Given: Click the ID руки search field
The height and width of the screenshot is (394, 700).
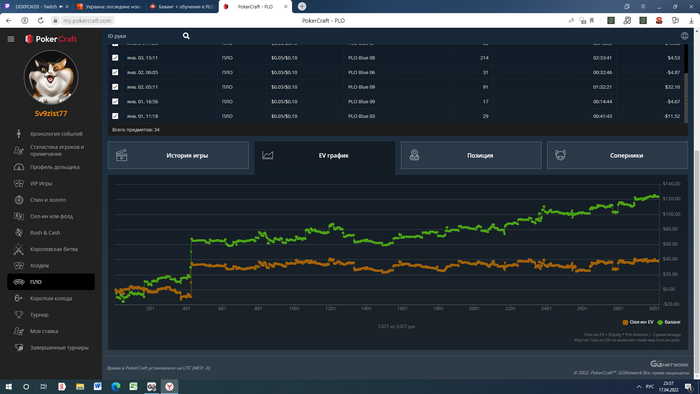Looking at the screenshot, I should pos(143,36).
